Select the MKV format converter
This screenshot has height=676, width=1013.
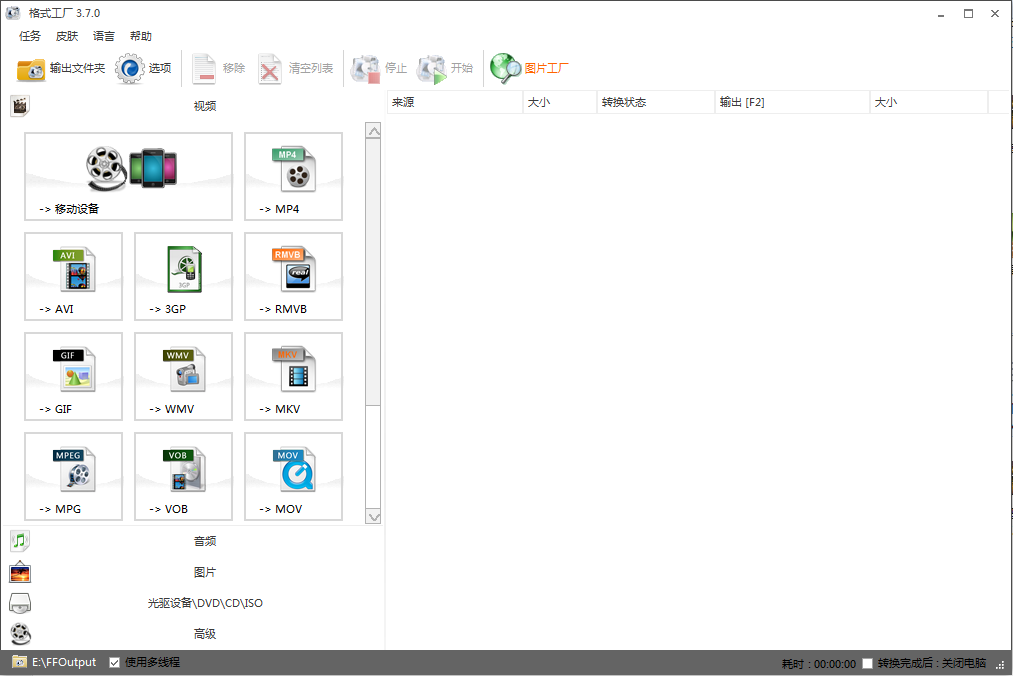tap(292, 377)
